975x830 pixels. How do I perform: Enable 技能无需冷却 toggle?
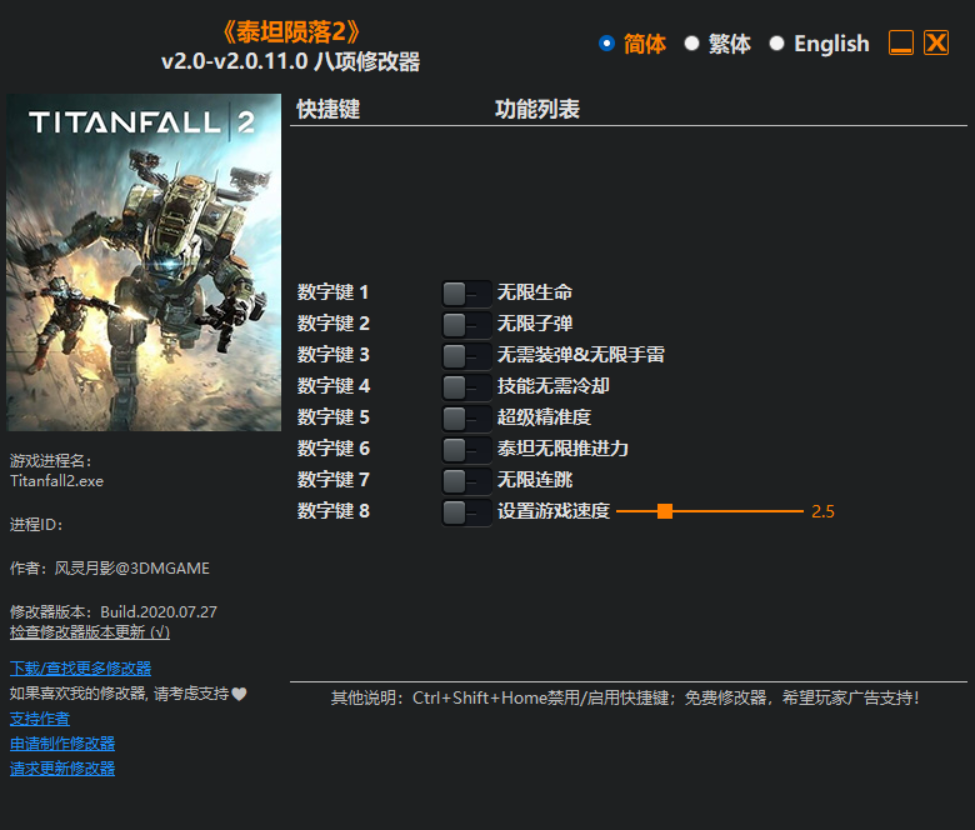[x=465, y=386]
